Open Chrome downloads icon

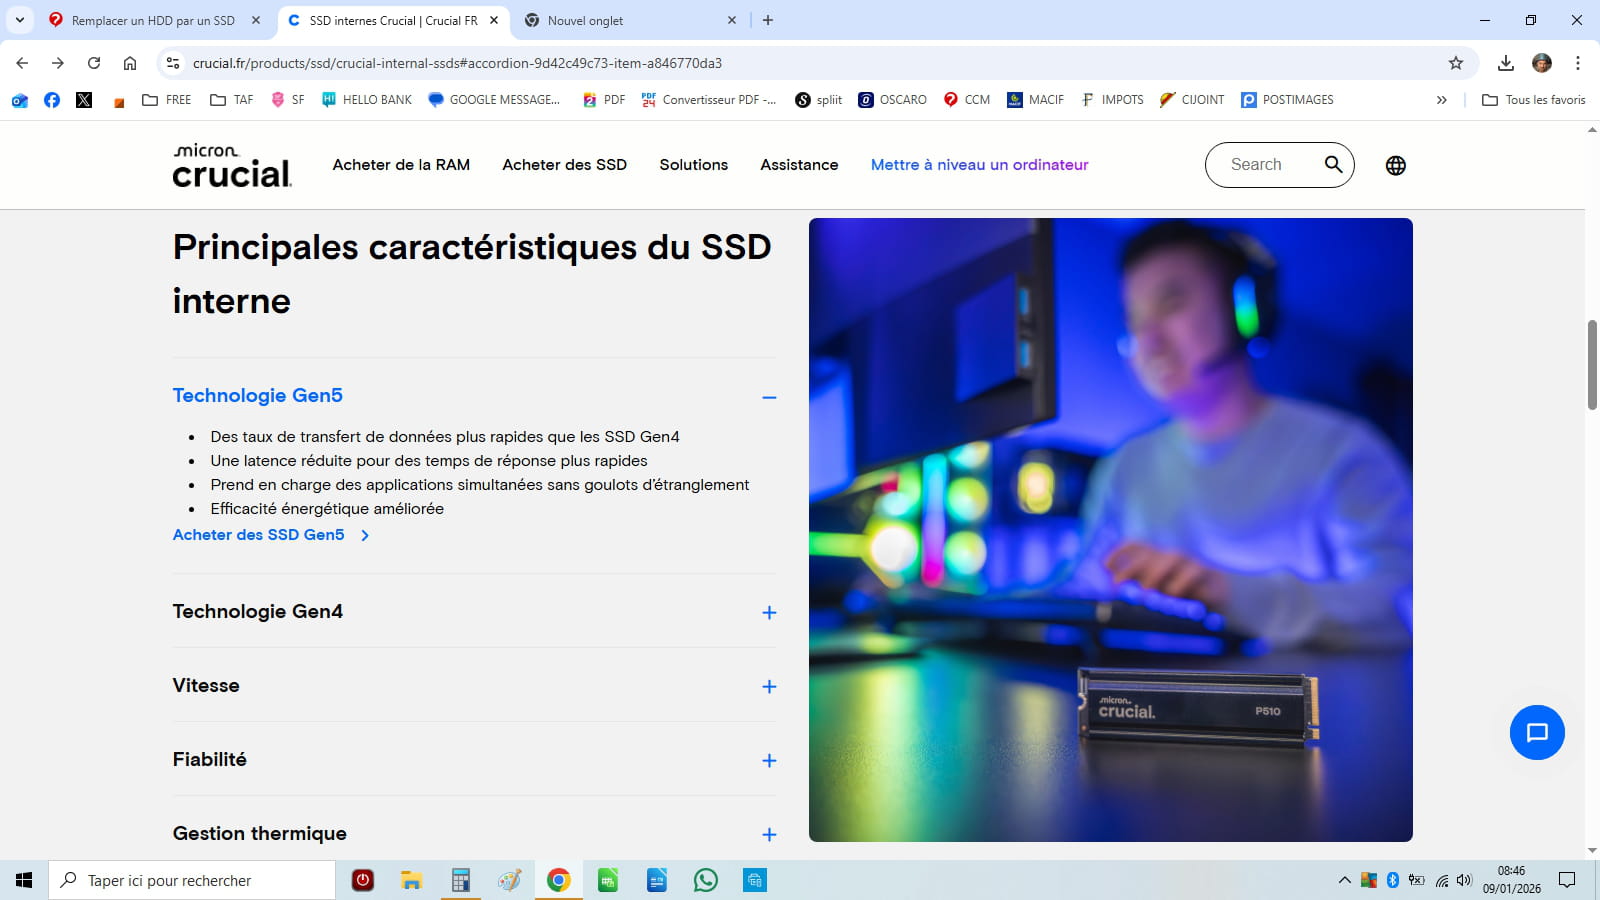click(x=1505, y=63)
